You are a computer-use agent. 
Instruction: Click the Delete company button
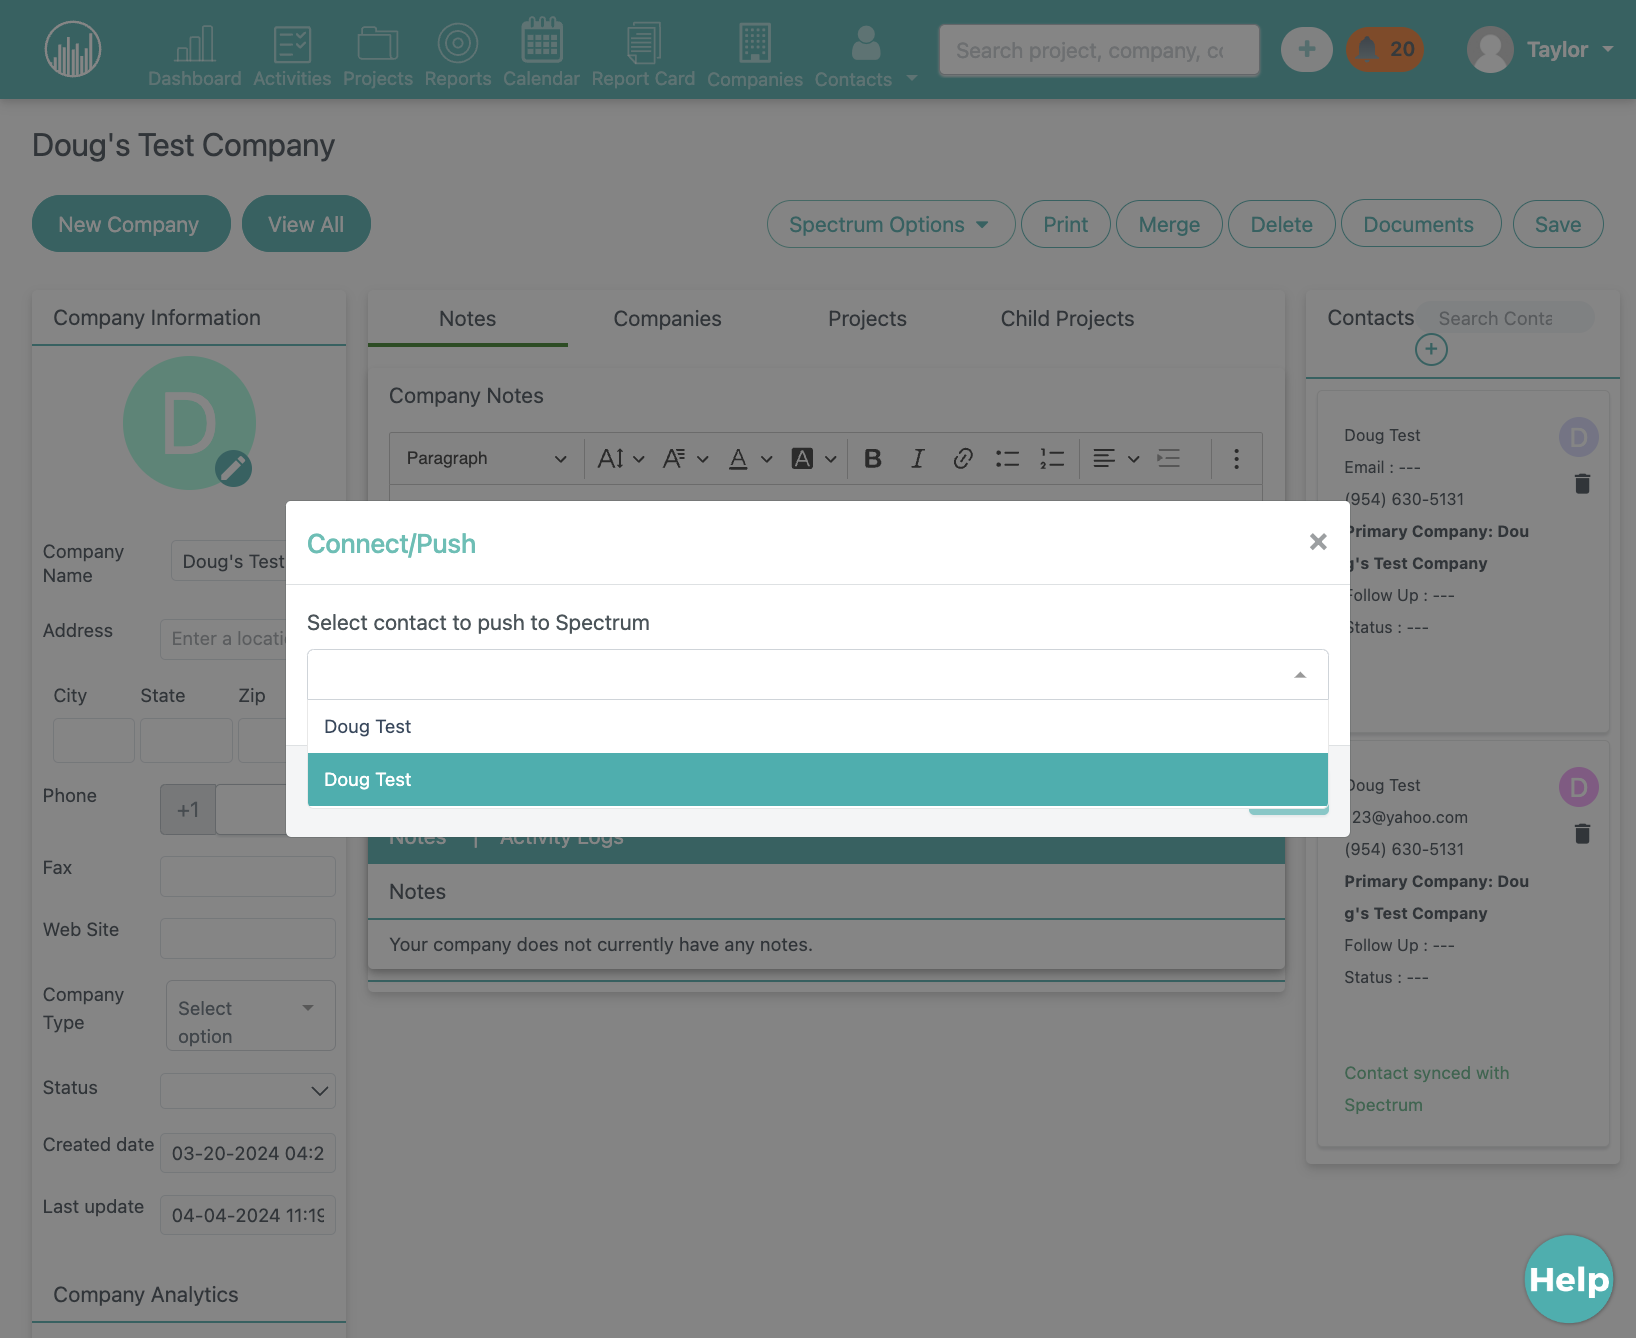pyautogui.click(x=1281, y=224)
